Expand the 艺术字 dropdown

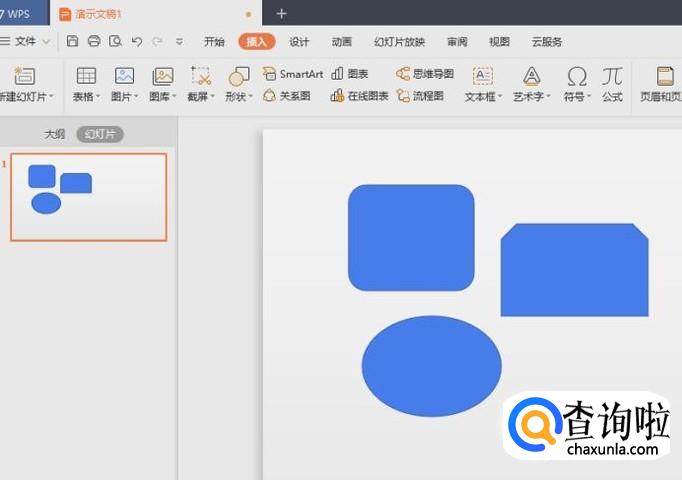tap(548, 96)
